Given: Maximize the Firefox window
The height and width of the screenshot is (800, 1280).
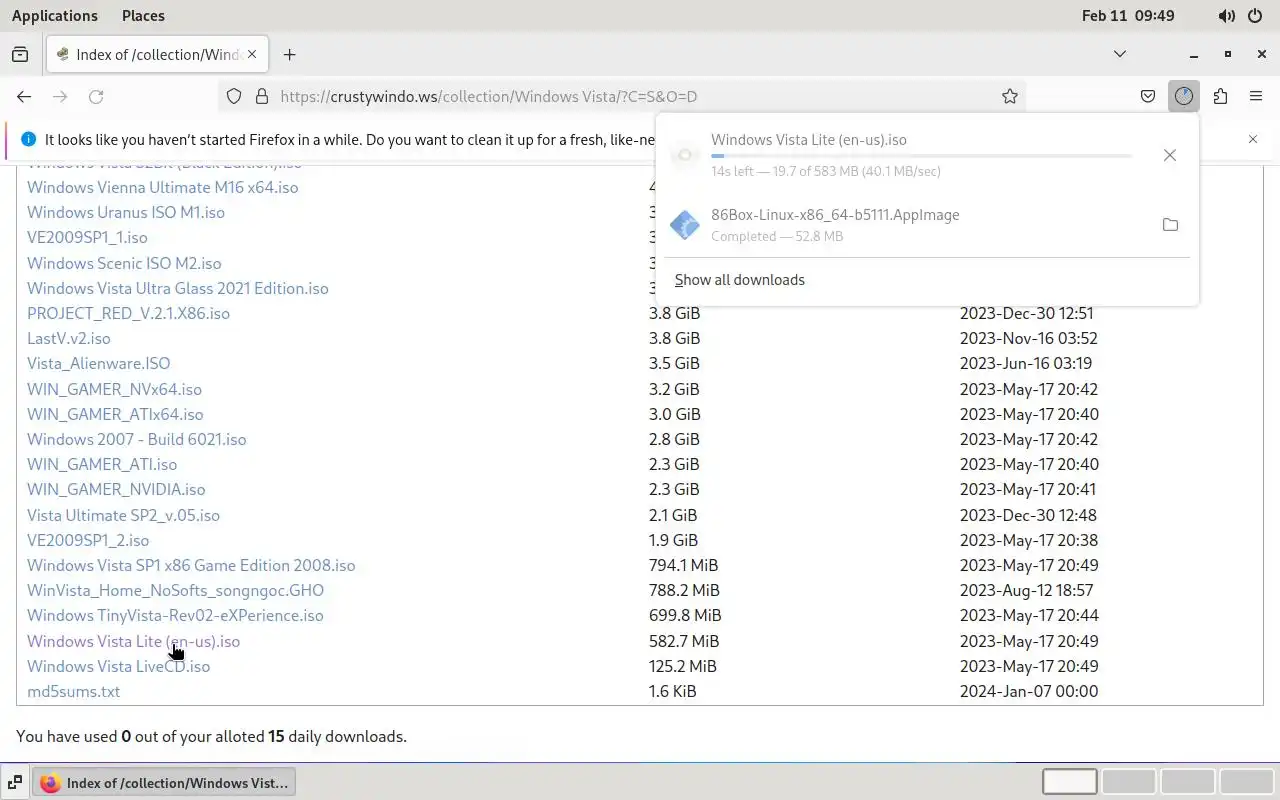Looking at the screenshot, I should [x=1228, y=54].
